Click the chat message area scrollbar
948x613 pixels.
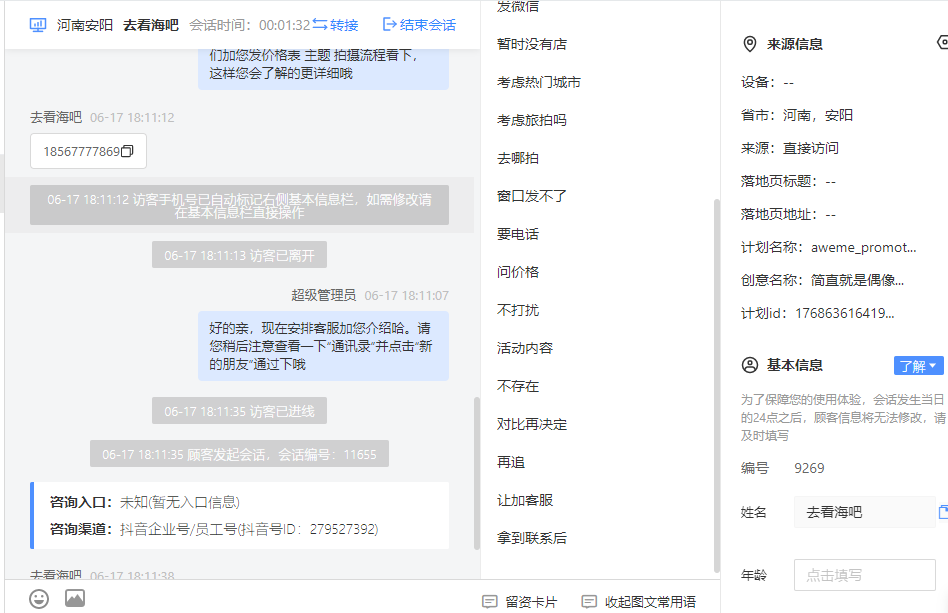click(477, 473)
